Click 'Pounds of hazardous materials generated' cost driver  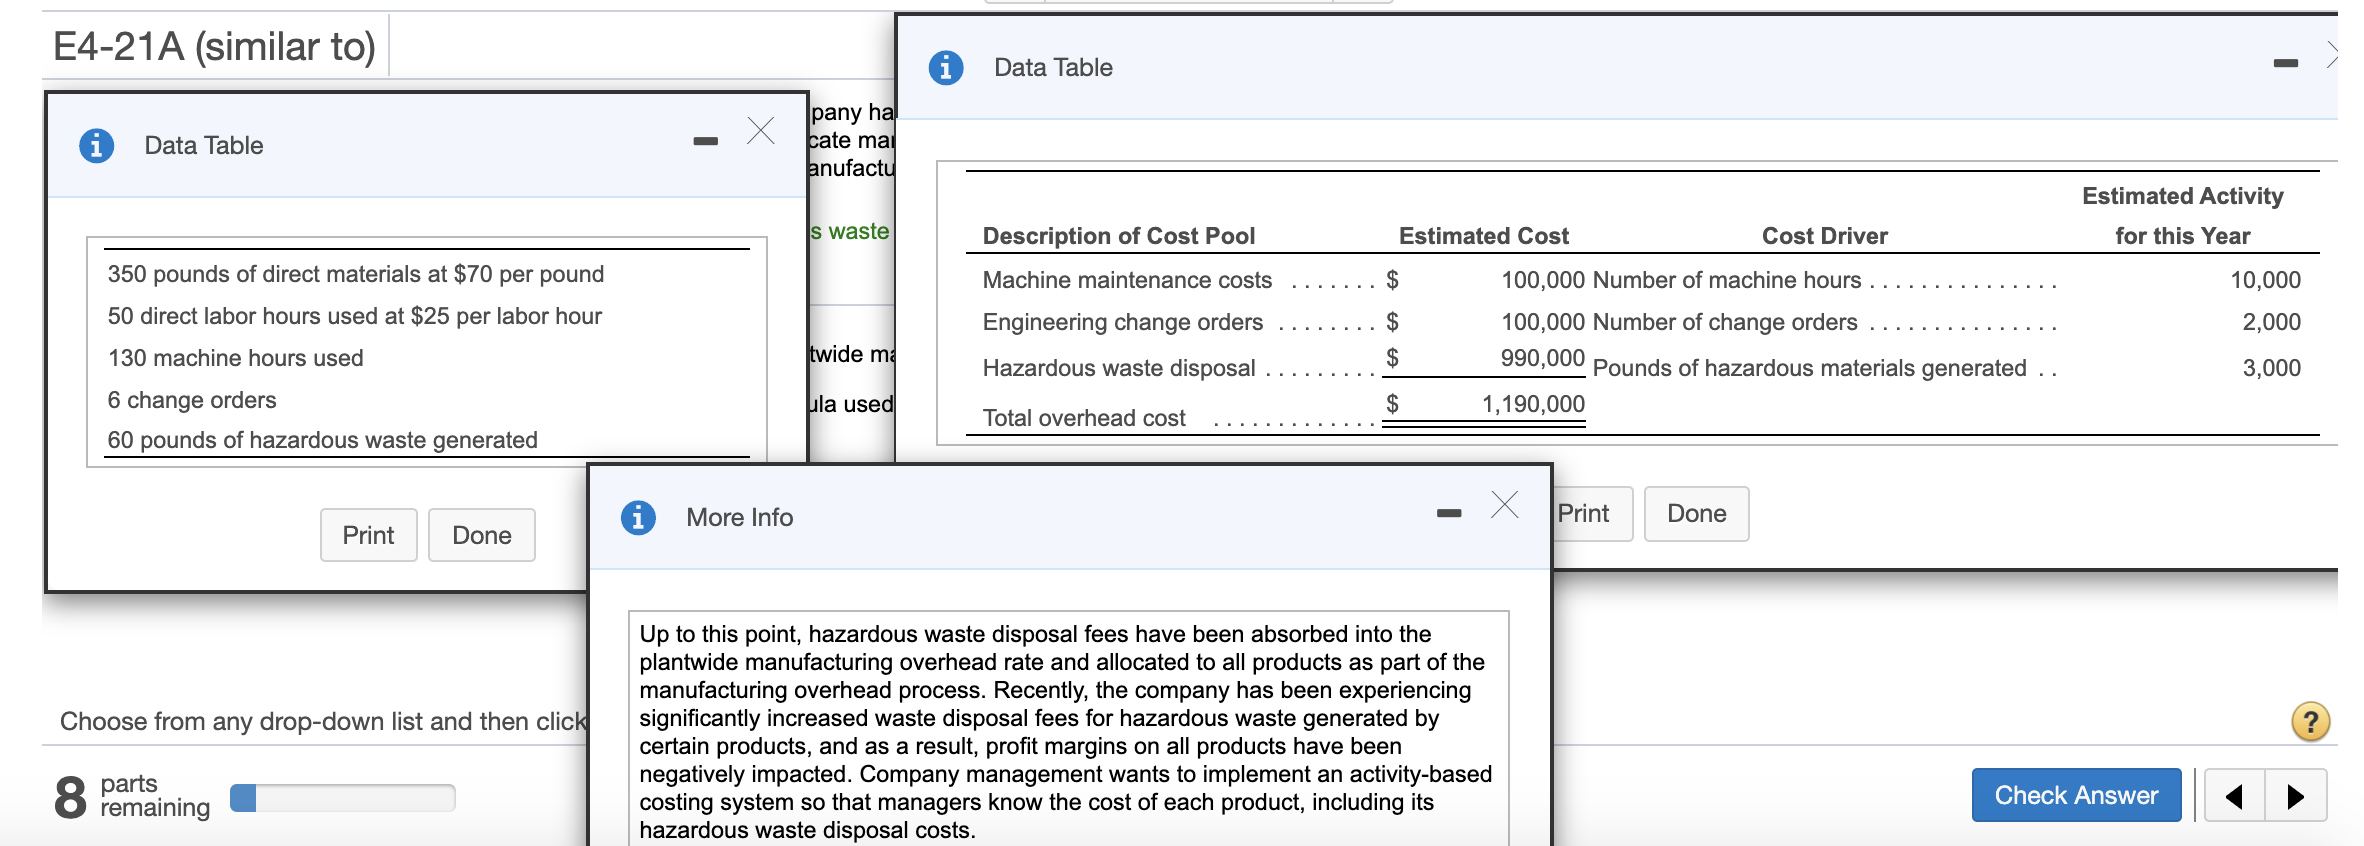point(1810,368)
